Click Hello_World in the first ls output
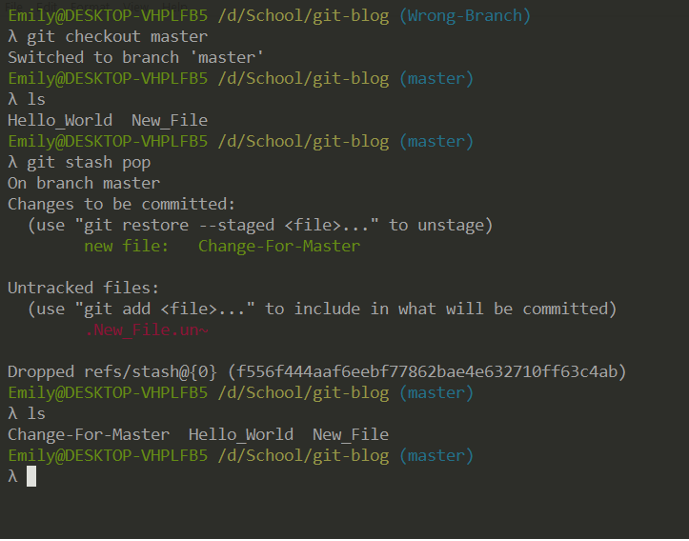Viewport: 689px width, 541px height. tap(60, 120)
